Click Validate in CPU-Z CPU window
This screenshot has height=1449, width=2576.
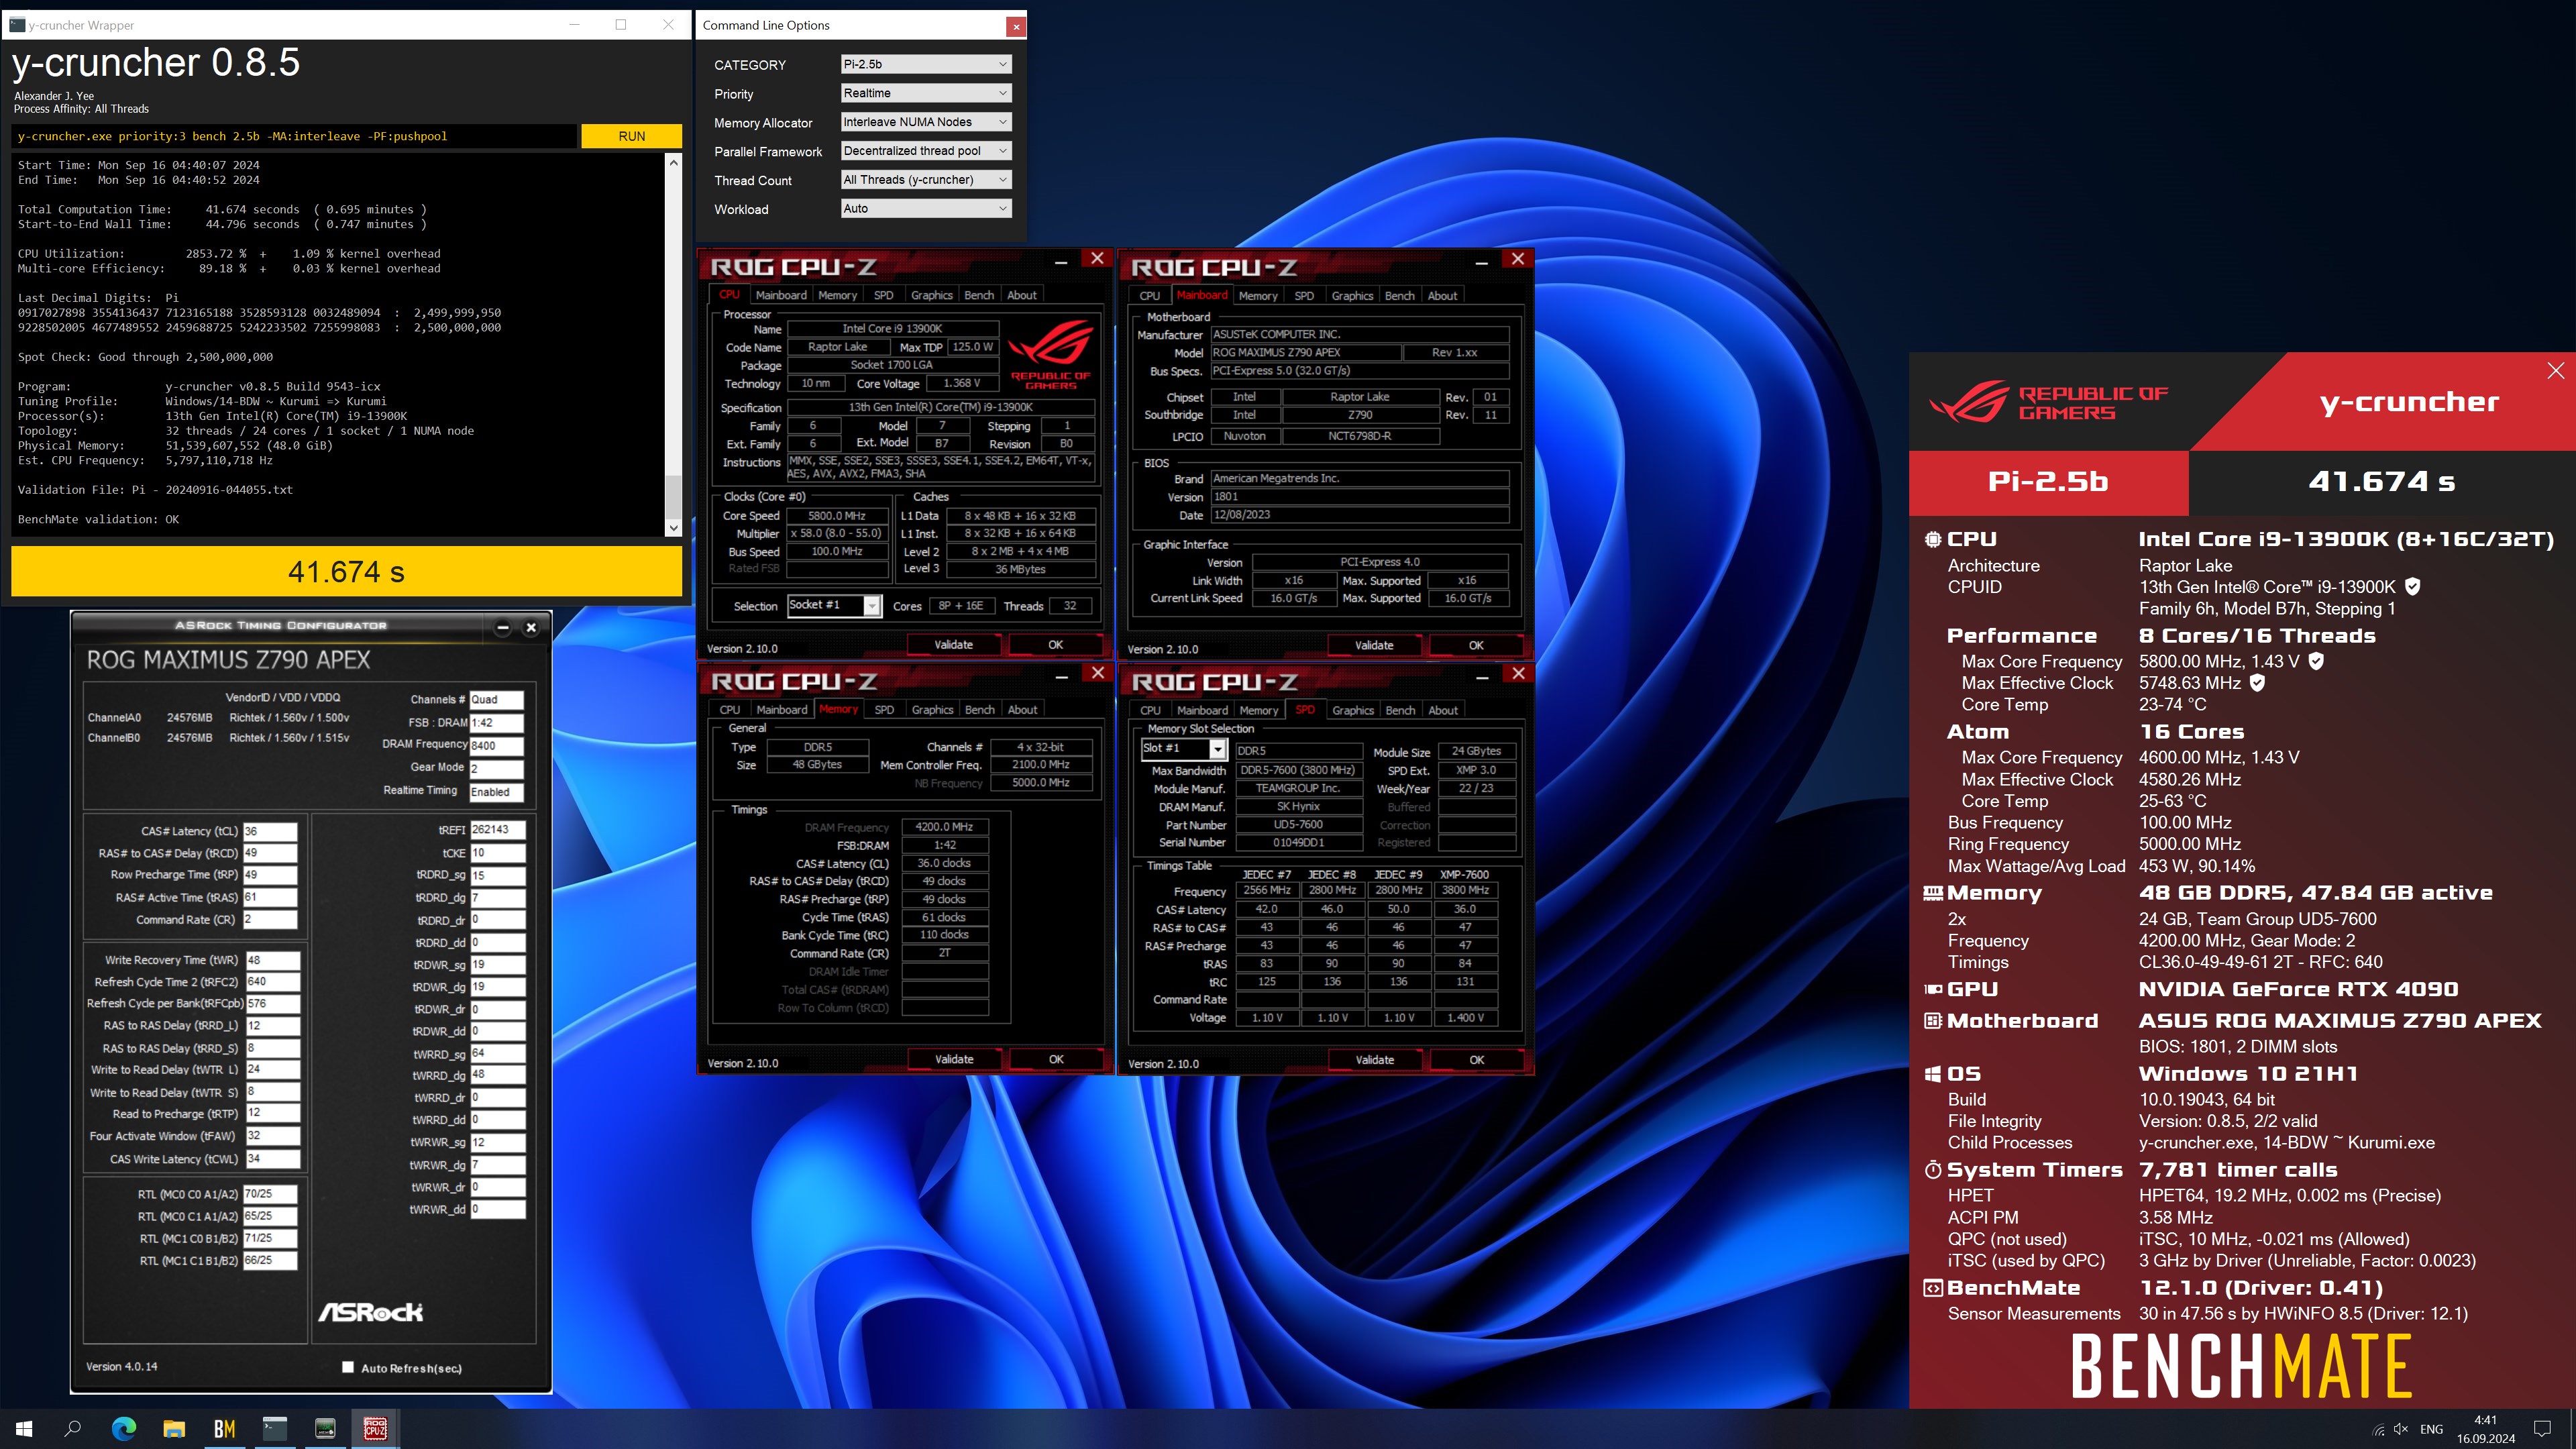click(x=953, y=645)
